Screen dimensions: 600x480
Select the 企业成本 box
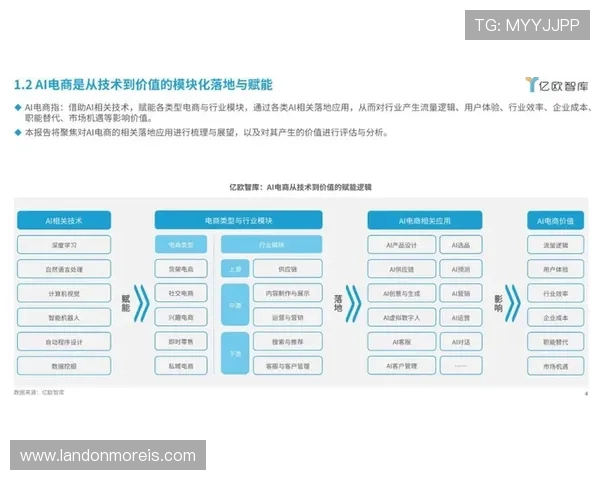(556, 318)
